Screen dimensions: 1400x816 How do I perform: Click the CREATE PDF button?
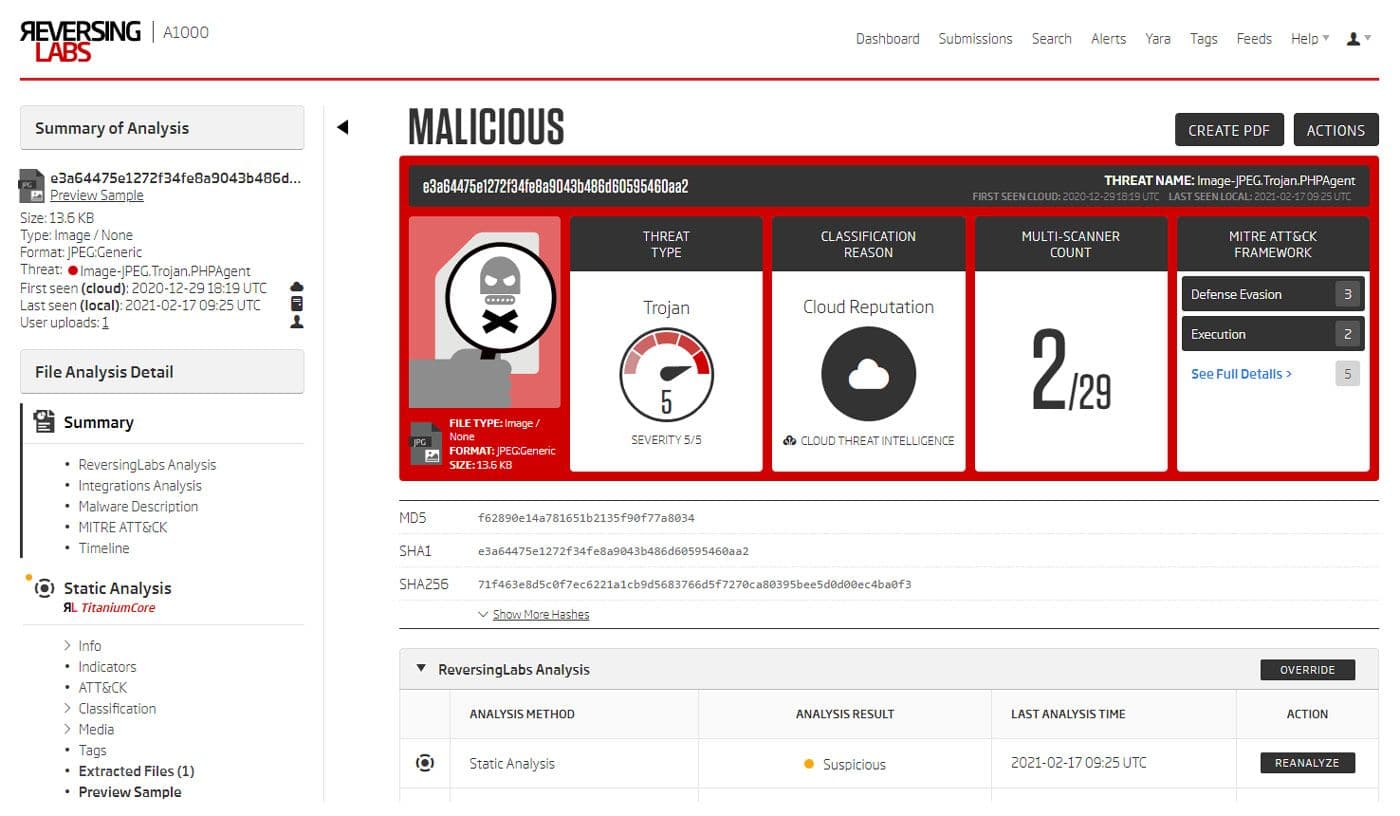(1228, 130)
